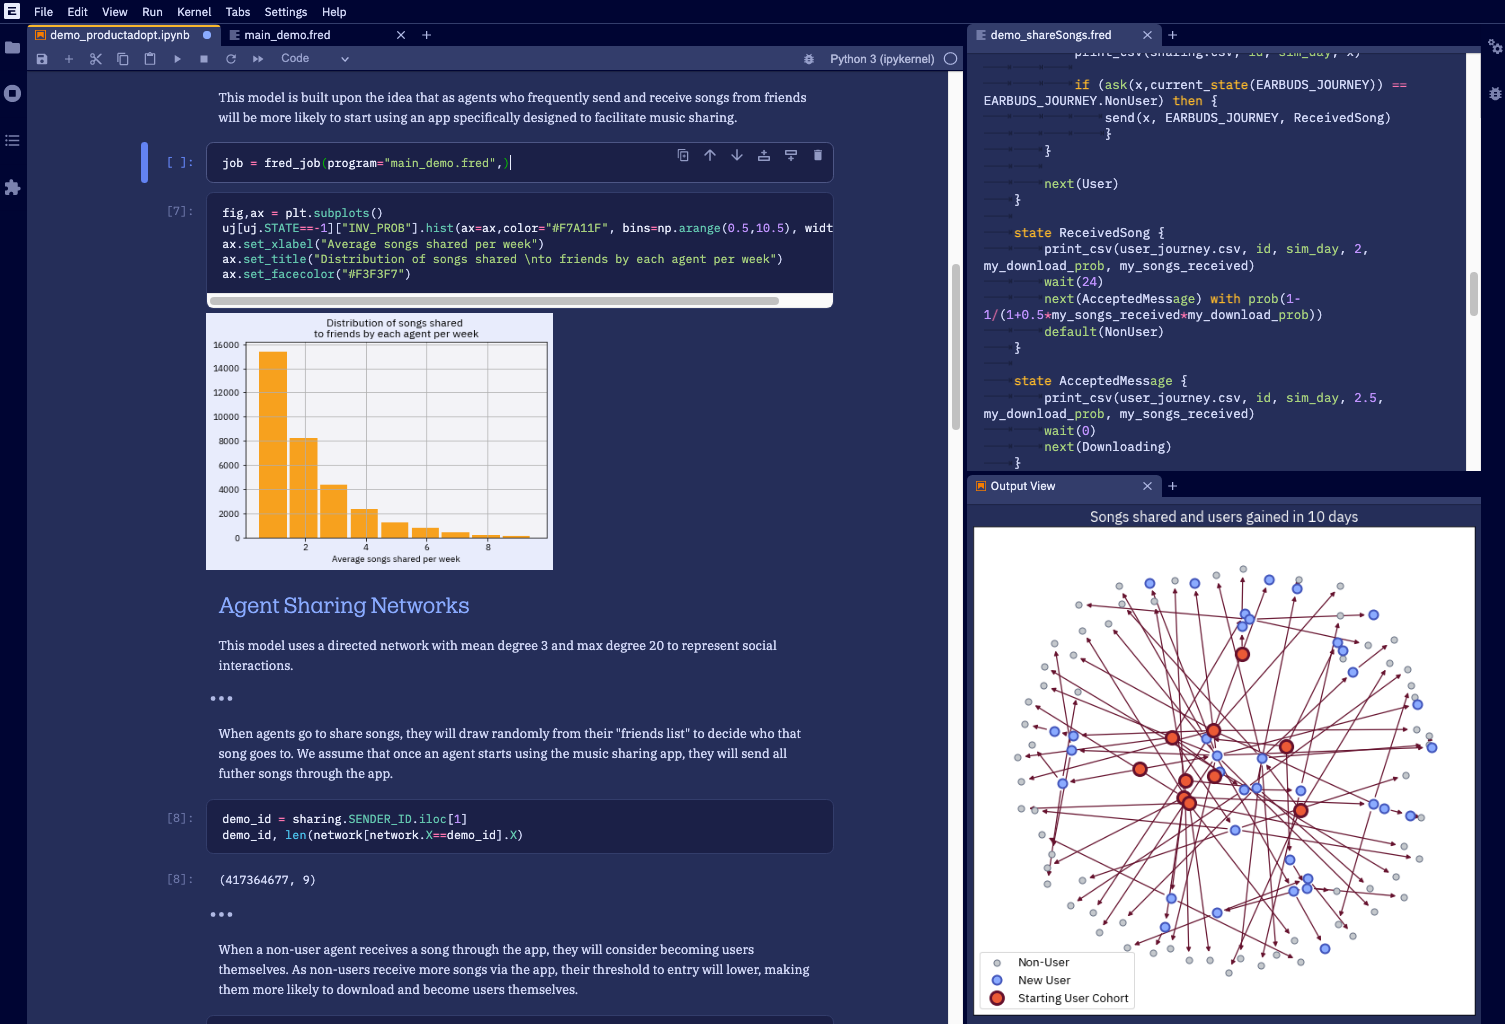
Task: Cut selected cell with scissors icon
Action: [96, 59]
